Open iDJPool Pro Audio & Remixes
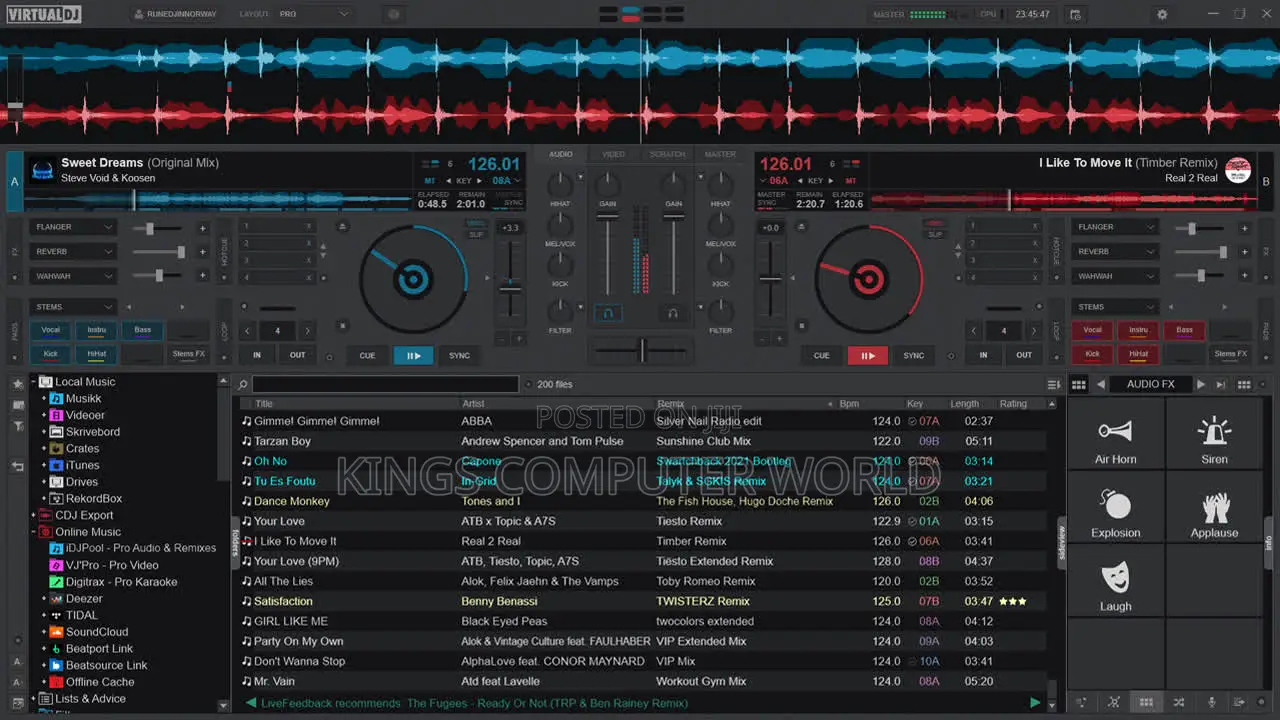 click(x=133, y=548)
